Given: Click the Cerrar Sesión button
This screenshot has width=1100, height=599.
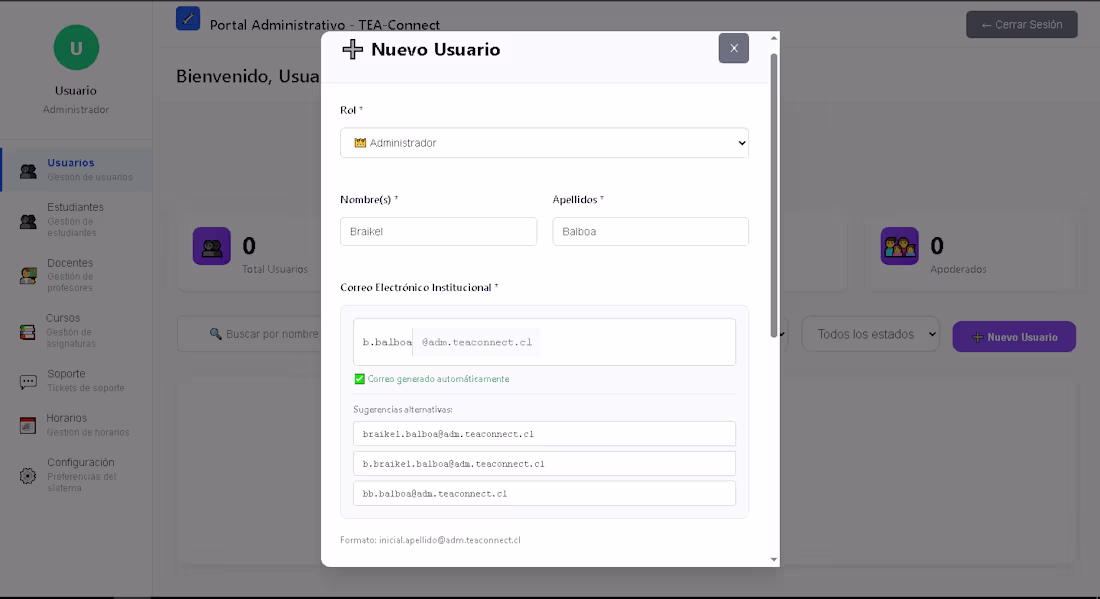Looking at the screenshot, I should pyautogui.click(x=1021, y=24).
